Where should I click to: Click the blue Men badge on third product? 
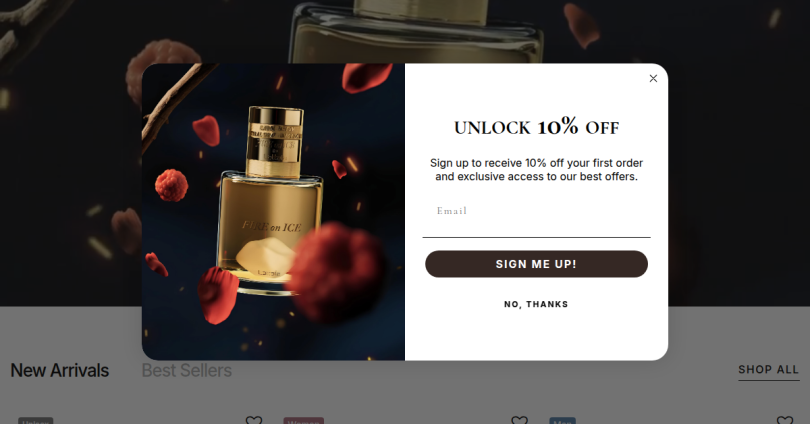563,421
